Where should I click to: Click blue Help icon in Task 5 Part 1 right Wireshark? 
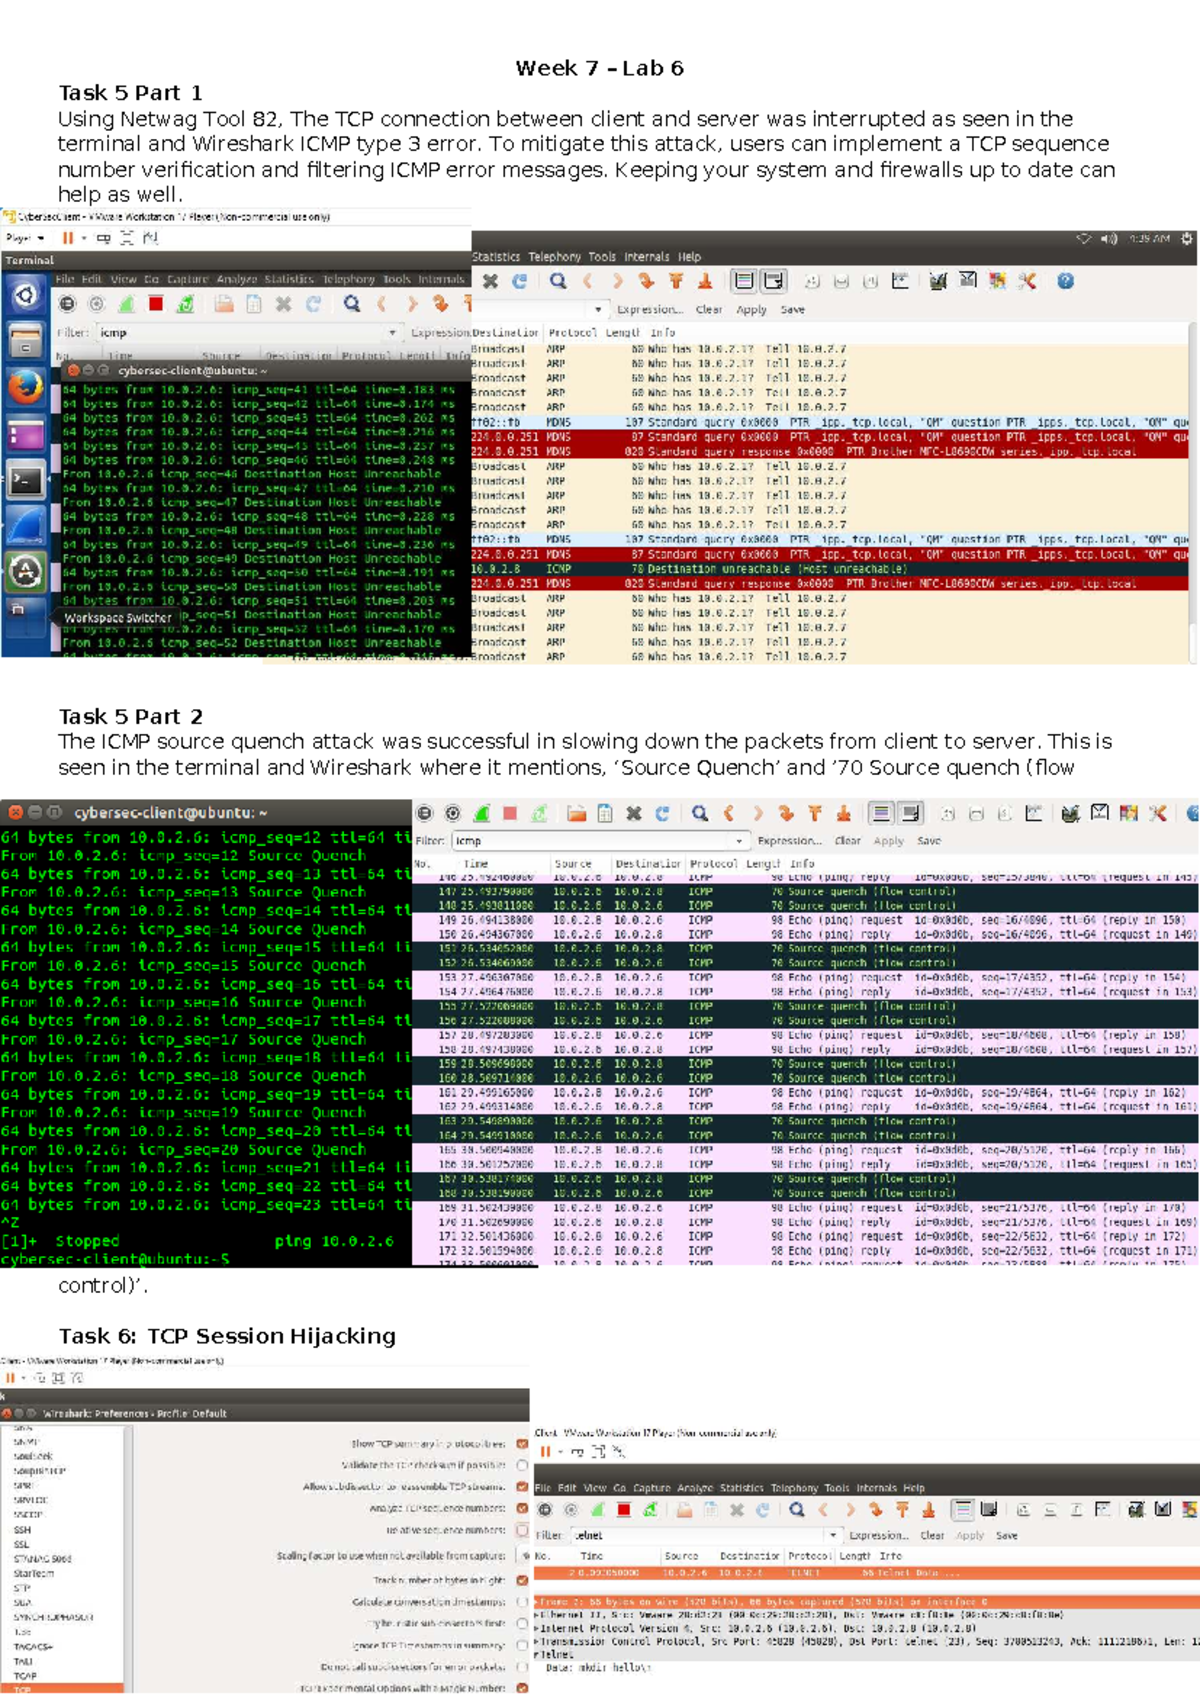pos(1066,282)
